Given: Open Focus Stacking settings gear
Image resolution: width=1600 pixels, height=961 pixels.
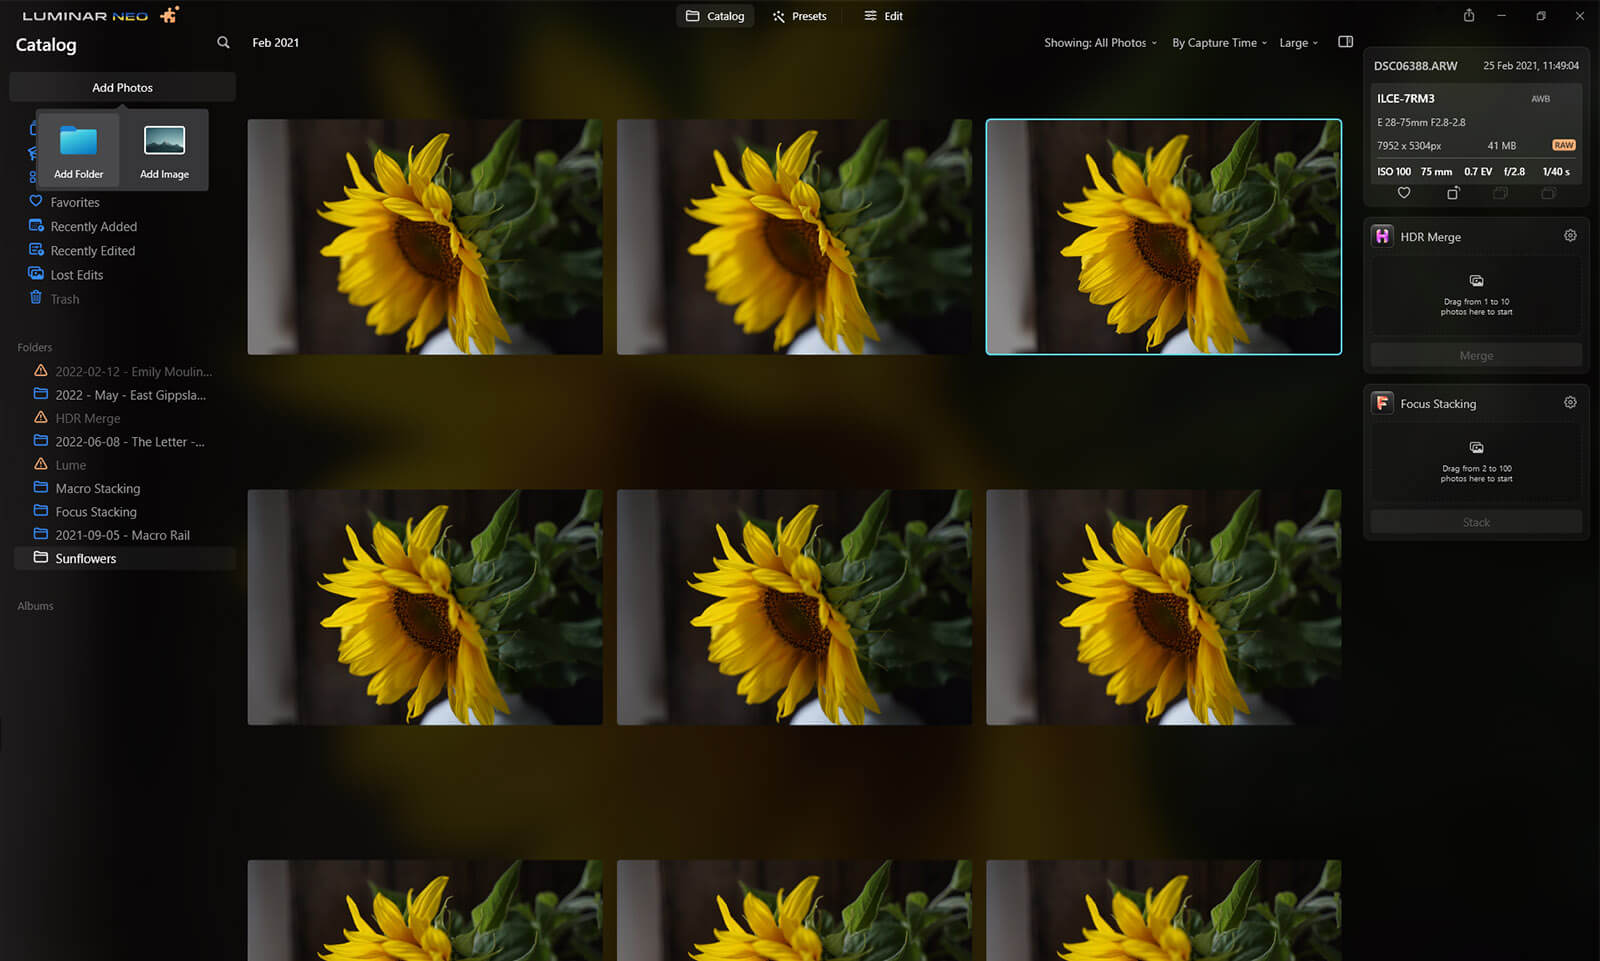Looking at the screenshot, I should pyautogui.click(x=1570, y=403).
